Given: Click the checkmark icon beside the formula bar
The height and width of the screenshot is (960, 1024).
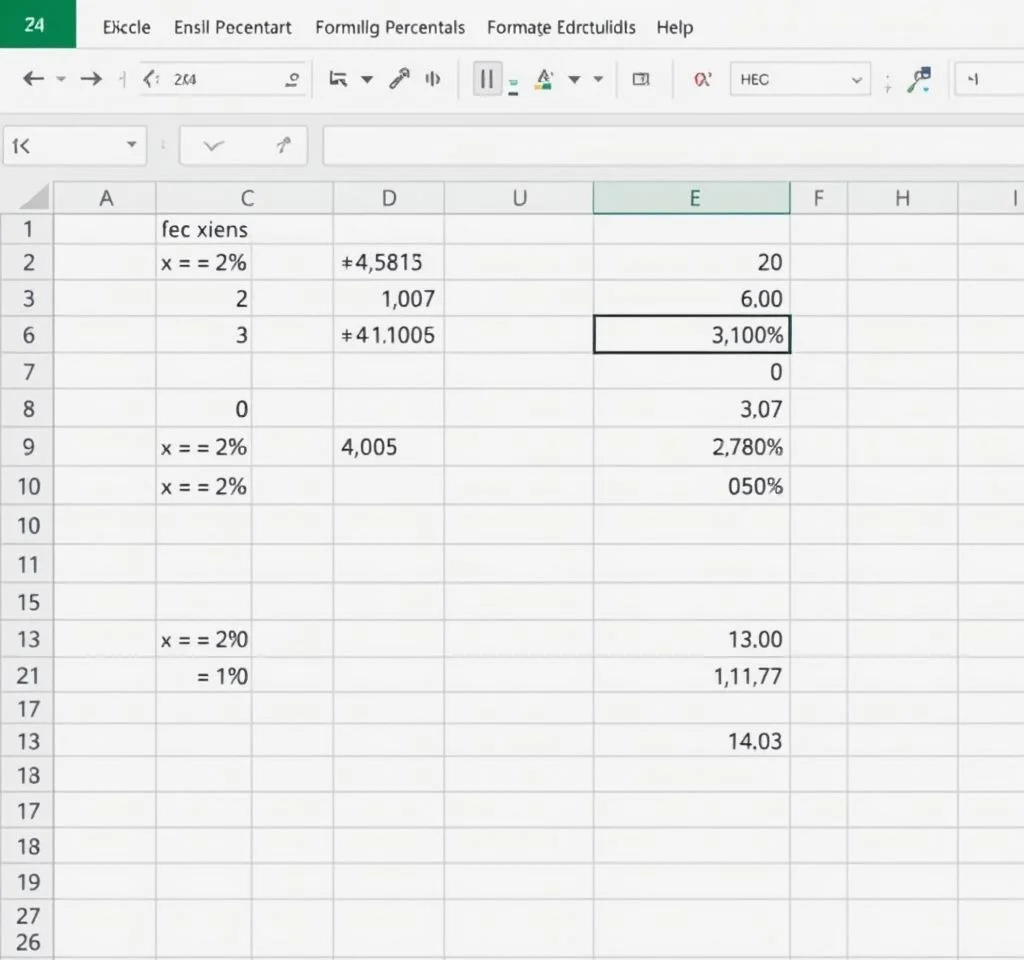Looking at the screenshot, I should 213,146.
